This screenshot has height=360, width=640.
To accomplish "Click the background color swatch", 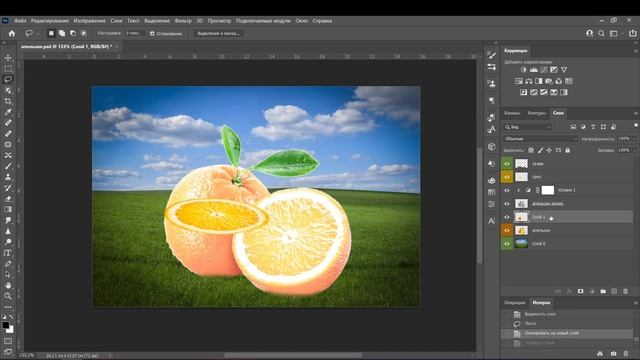I will pyautogui.click(x=10, y=330).
